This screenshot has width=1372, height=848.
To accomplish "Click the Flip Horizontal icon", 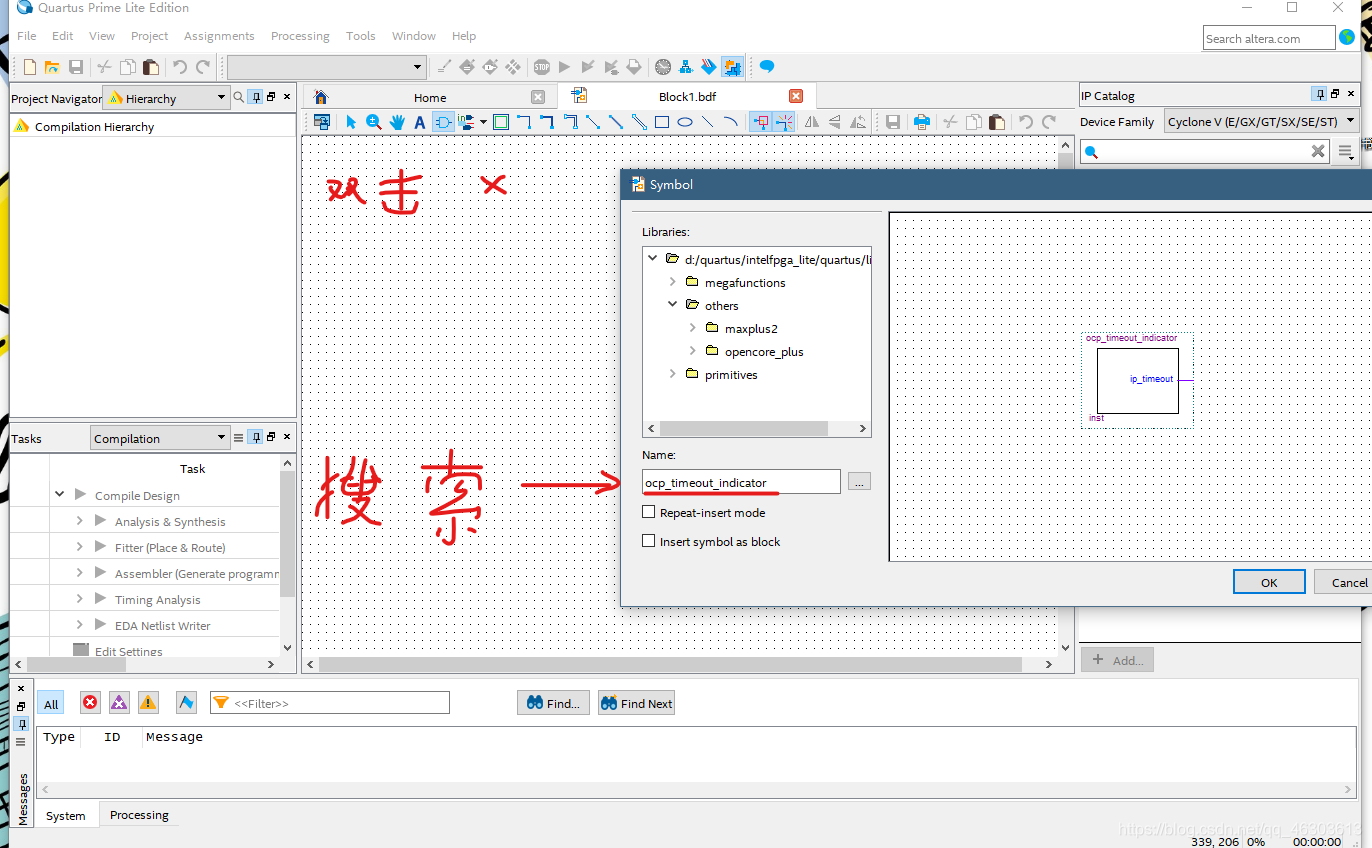I will [x=811, y=122].
